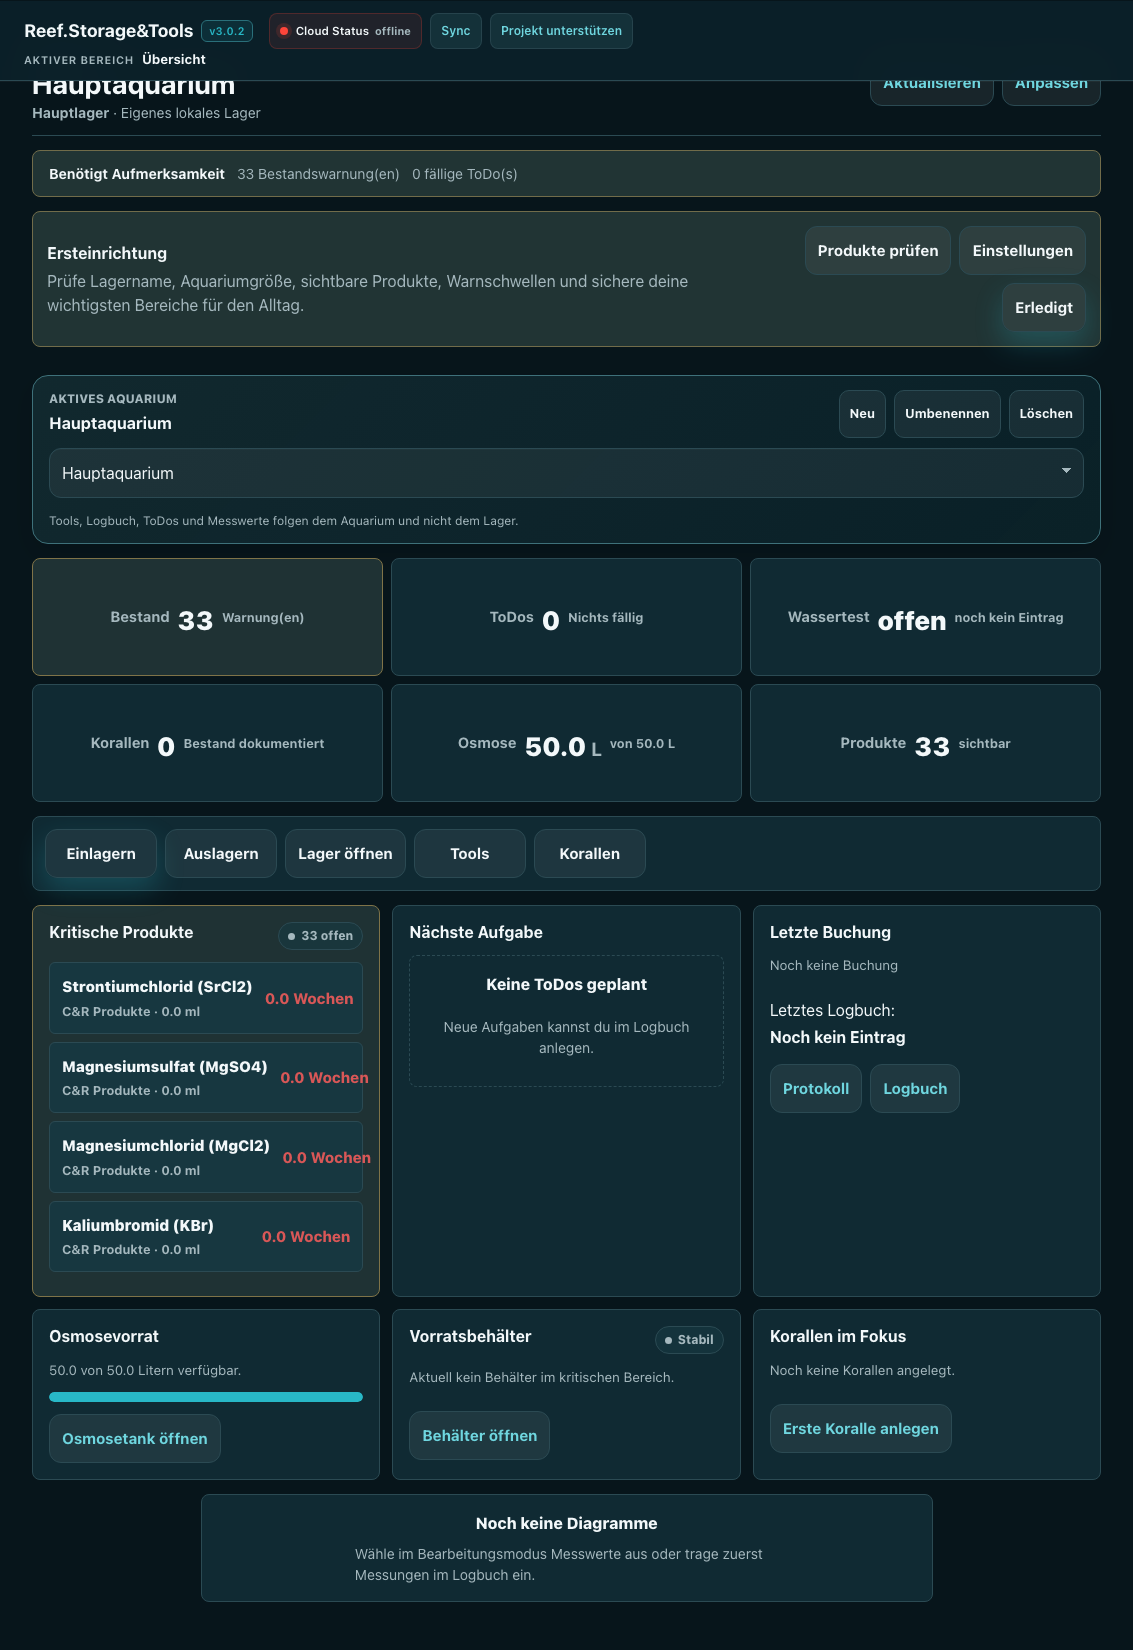
Task: Click Löschen for the active aquarium
Action: coord(1046,414)
